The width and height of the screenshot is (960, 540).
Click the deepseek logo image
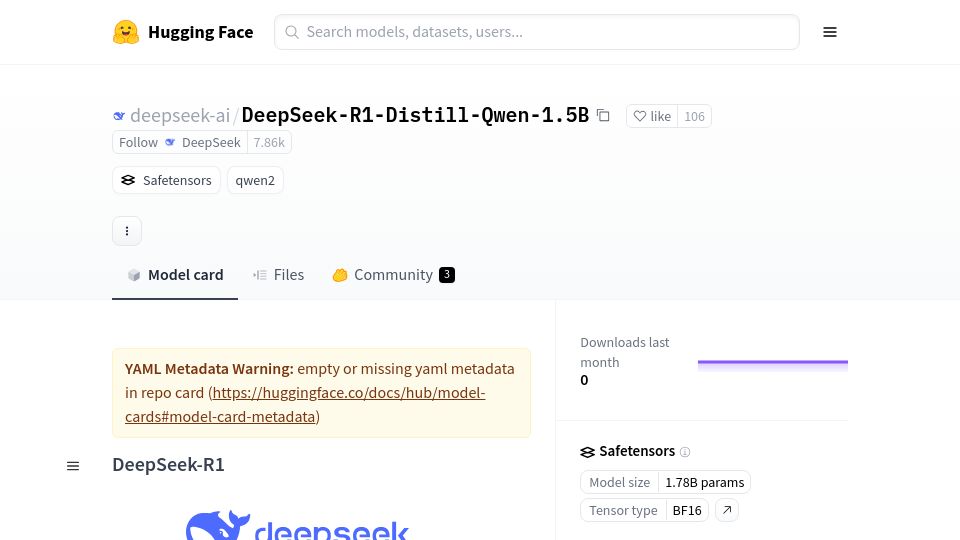click(297, 525)
